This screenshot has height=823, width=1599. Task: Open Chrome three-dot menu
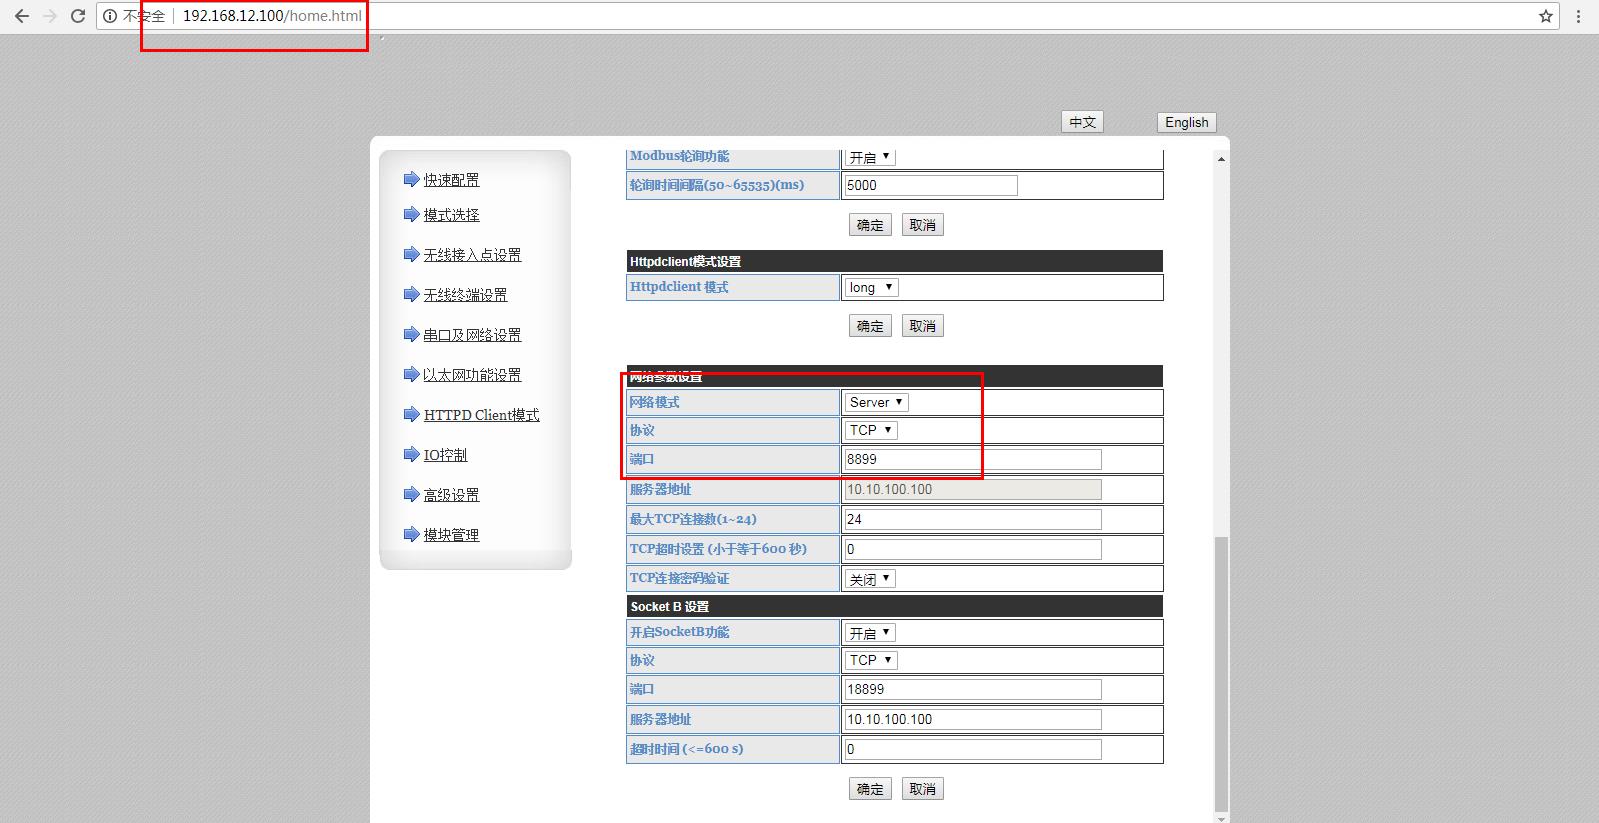1579,16
